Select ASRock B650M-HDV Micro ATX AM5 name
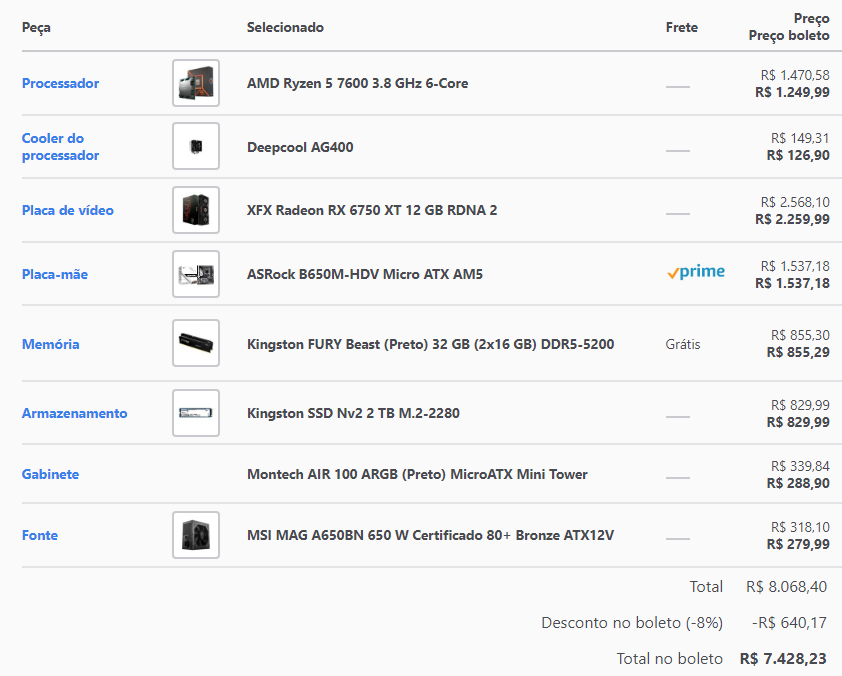Viewport: 842px width, 676px height. pyautogui.click(x=365, y=274)
